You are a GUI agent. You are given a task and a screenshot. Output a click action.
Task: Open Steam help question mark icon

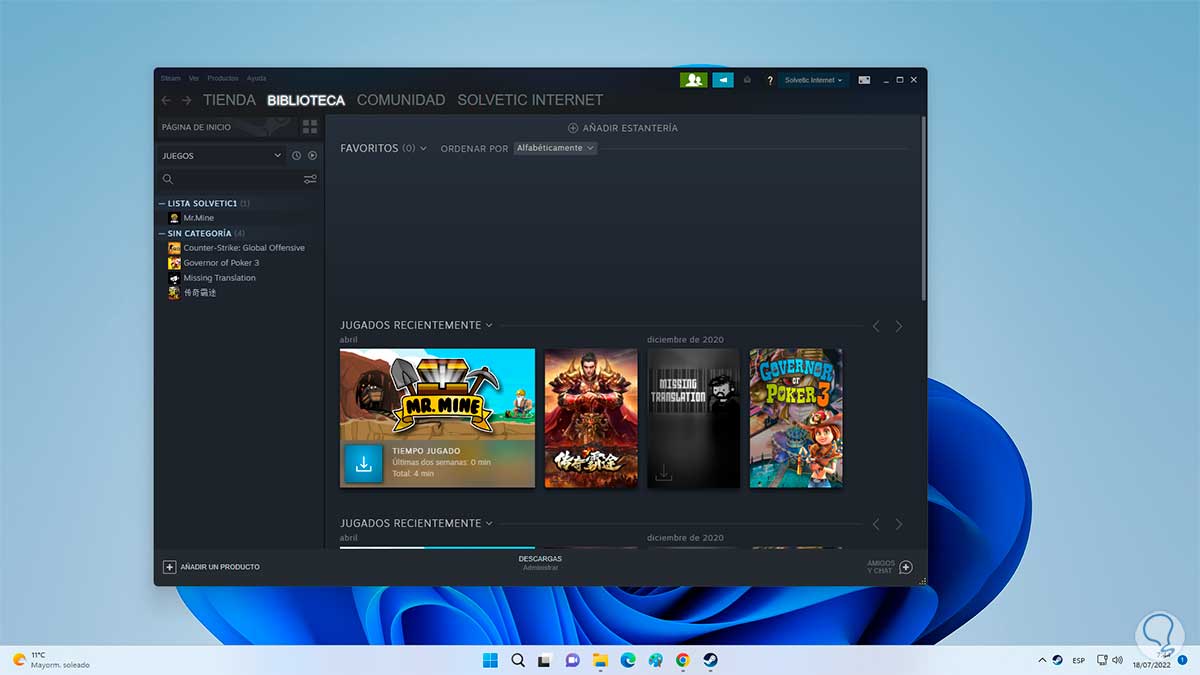tap(769, 80)
